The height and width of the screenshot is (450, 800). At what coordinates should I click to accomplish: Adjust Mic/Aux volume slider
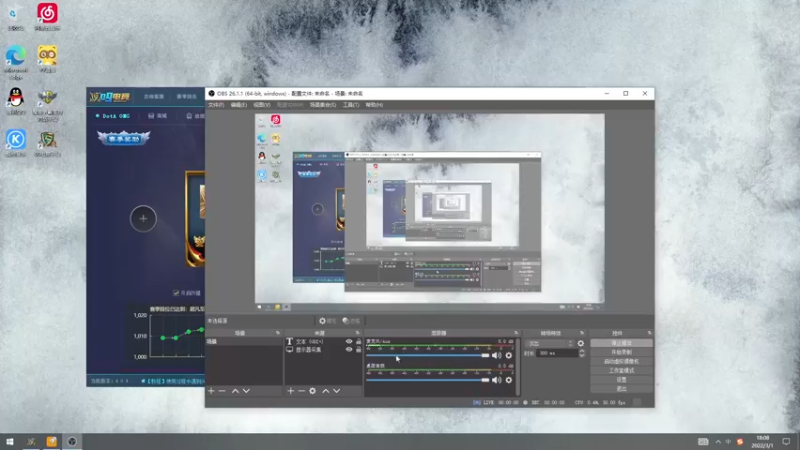click(428, 356)
